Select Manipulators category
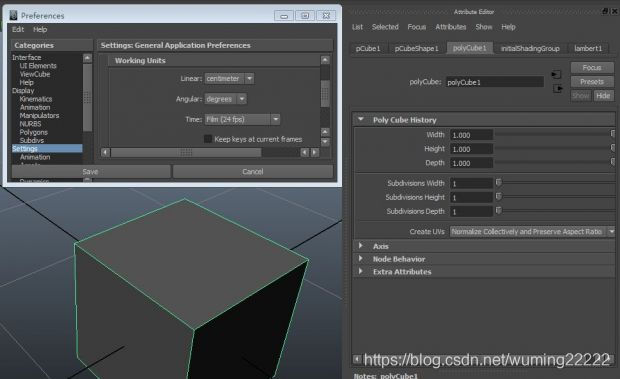This screenshot has width=620, height=379. pyautogui.click(x=39, y=115)
